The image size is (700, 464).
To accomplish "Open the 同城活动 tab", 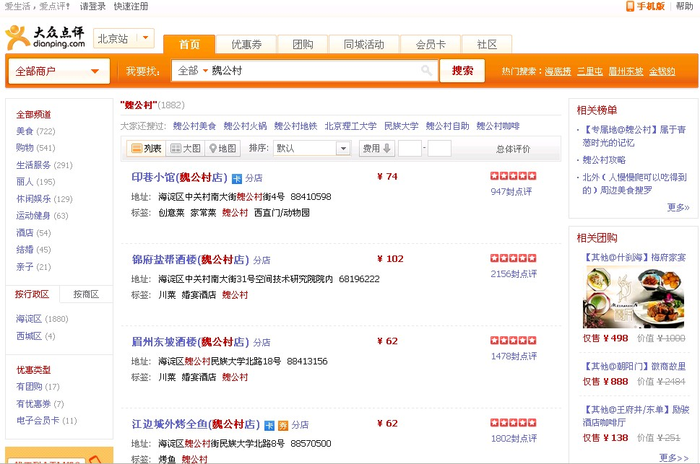I will point(364,44).
